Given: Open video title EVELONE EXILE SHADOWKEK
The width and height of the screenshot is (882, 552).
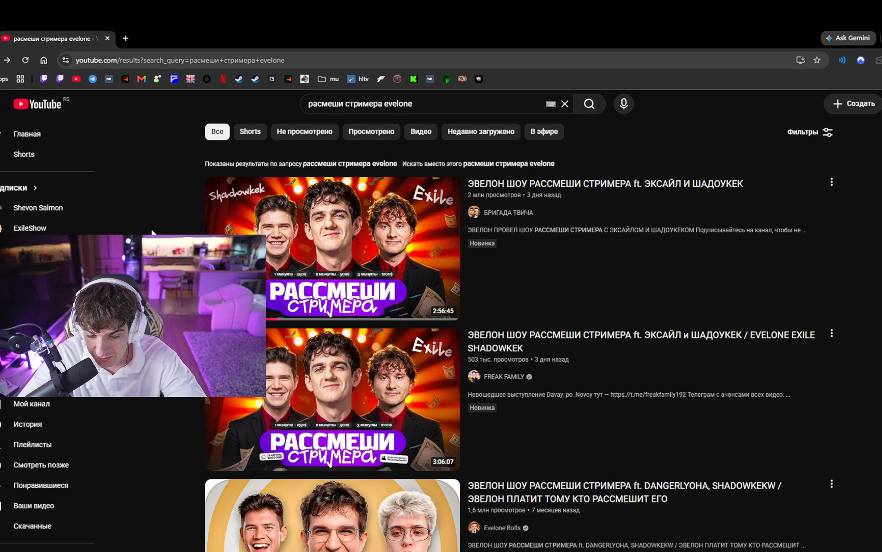Looking at the screenshot, I should click(641, 342).
